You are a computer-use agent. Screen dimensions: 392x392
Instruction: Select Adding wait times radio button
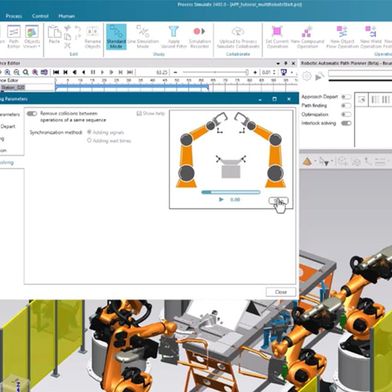(89, 141)
